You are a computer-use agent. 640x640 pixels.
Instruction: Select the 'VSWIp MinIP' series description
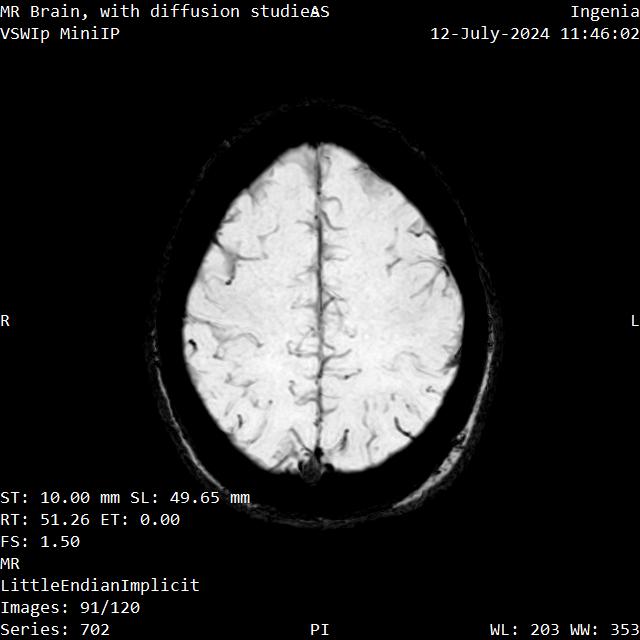point(60,33)
